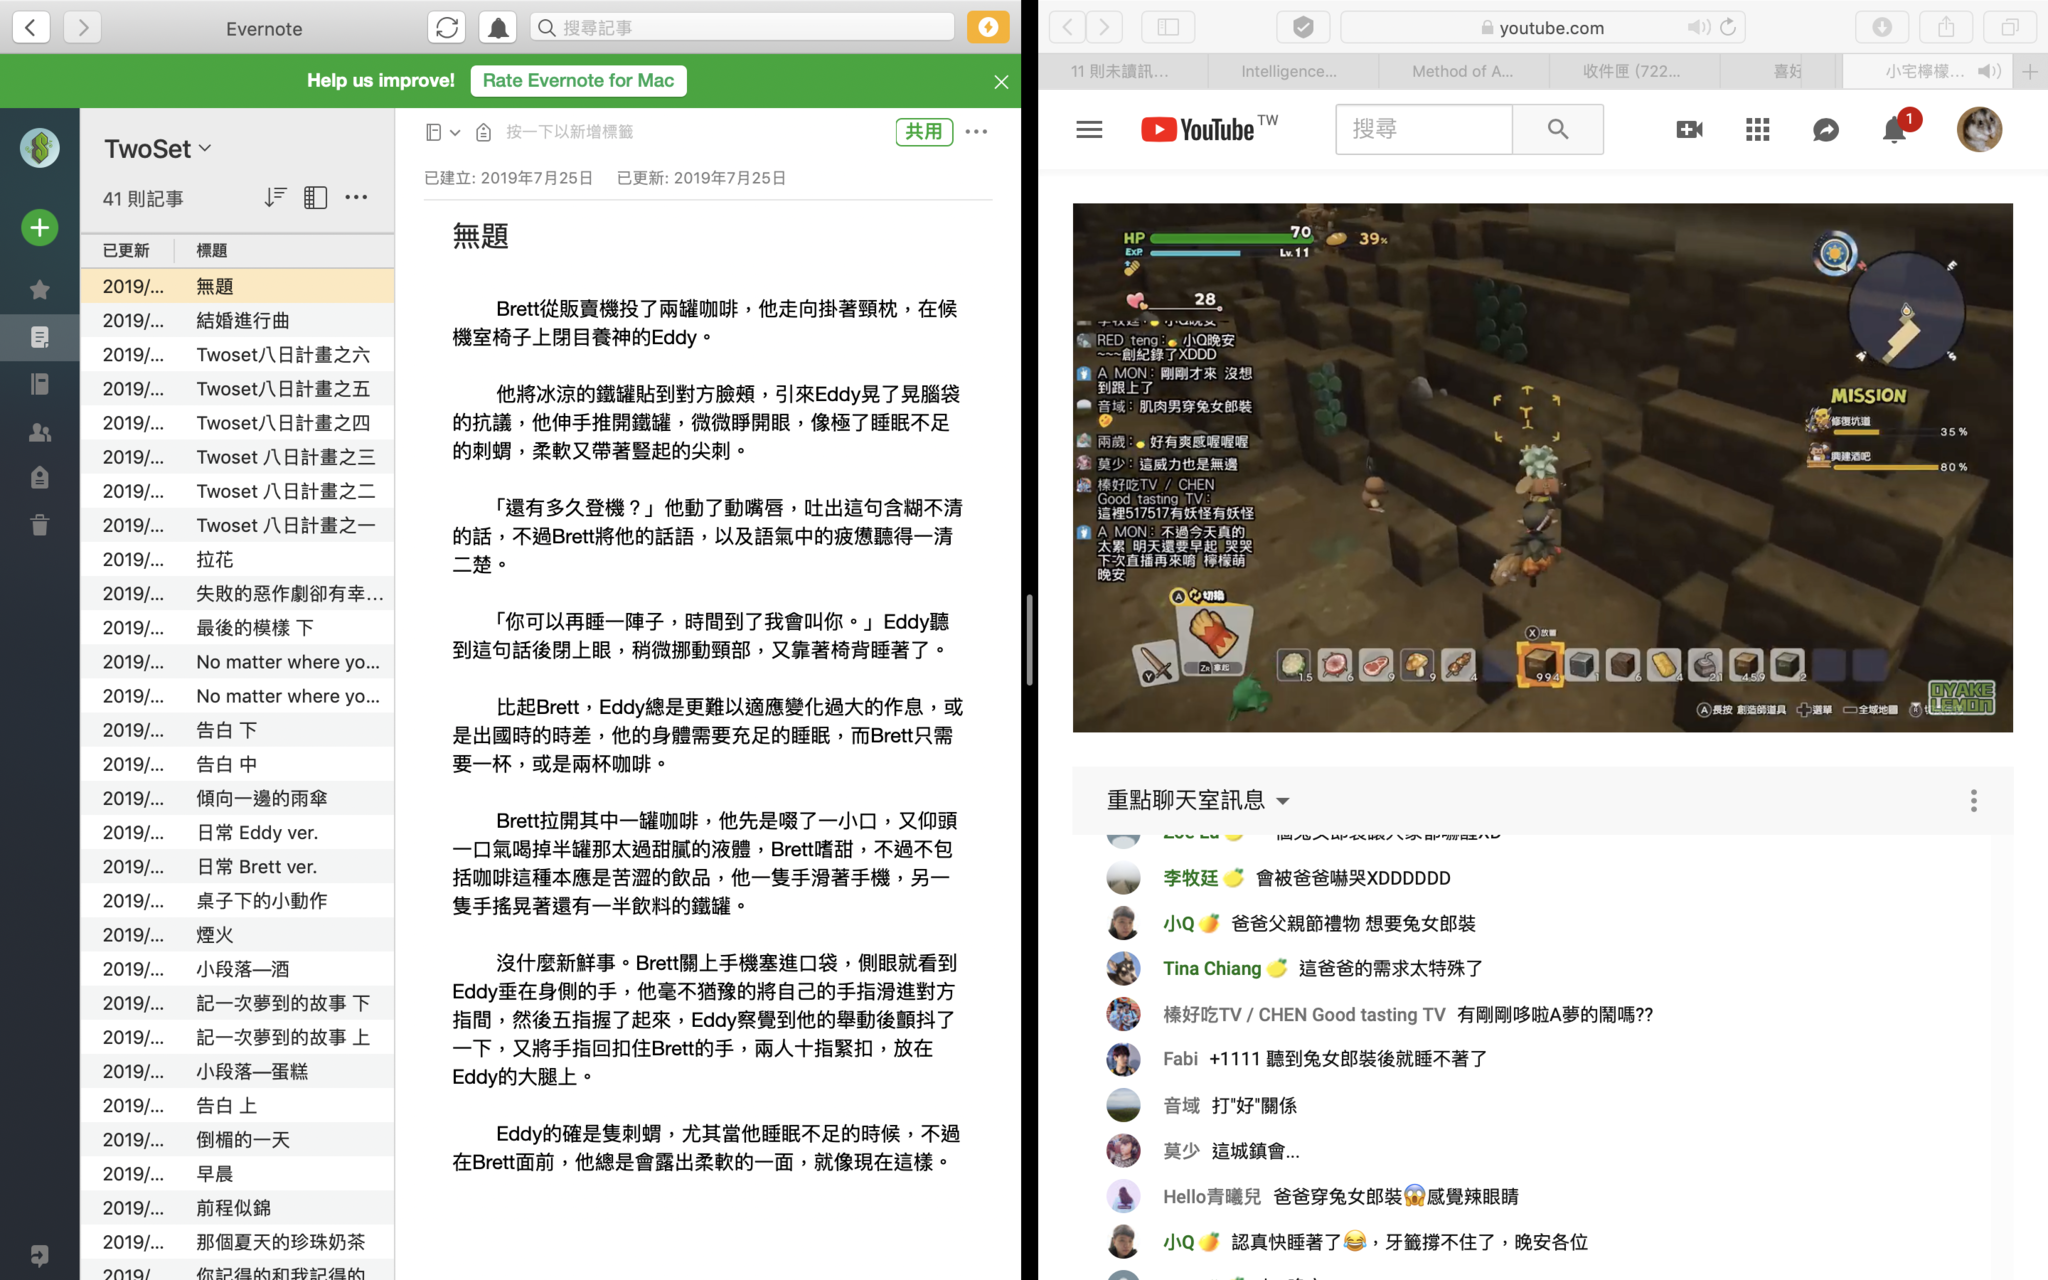Go forward in Evernote navigation
The image size is (2048, 1280).
click(x=83, y=27)
